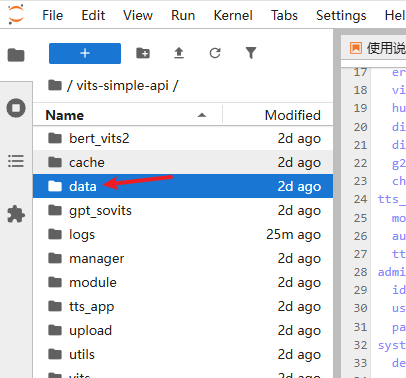Create a new folder with the toolbar icon
This screenshot has height=378, width=406.
click(x=143, y=53)
